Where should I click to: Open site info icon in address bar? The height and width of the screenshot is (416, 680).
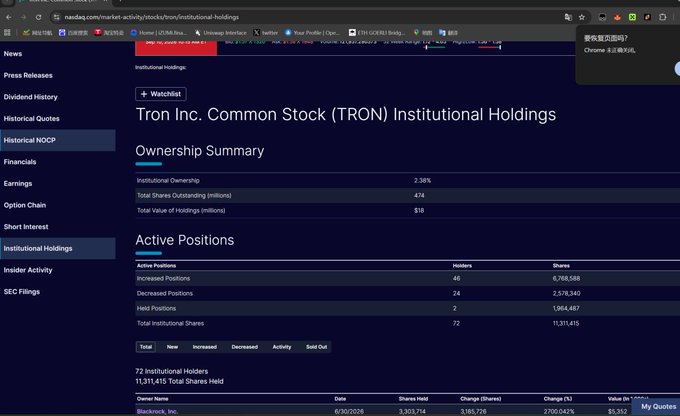pyautogui.click(x=56, y=17)
